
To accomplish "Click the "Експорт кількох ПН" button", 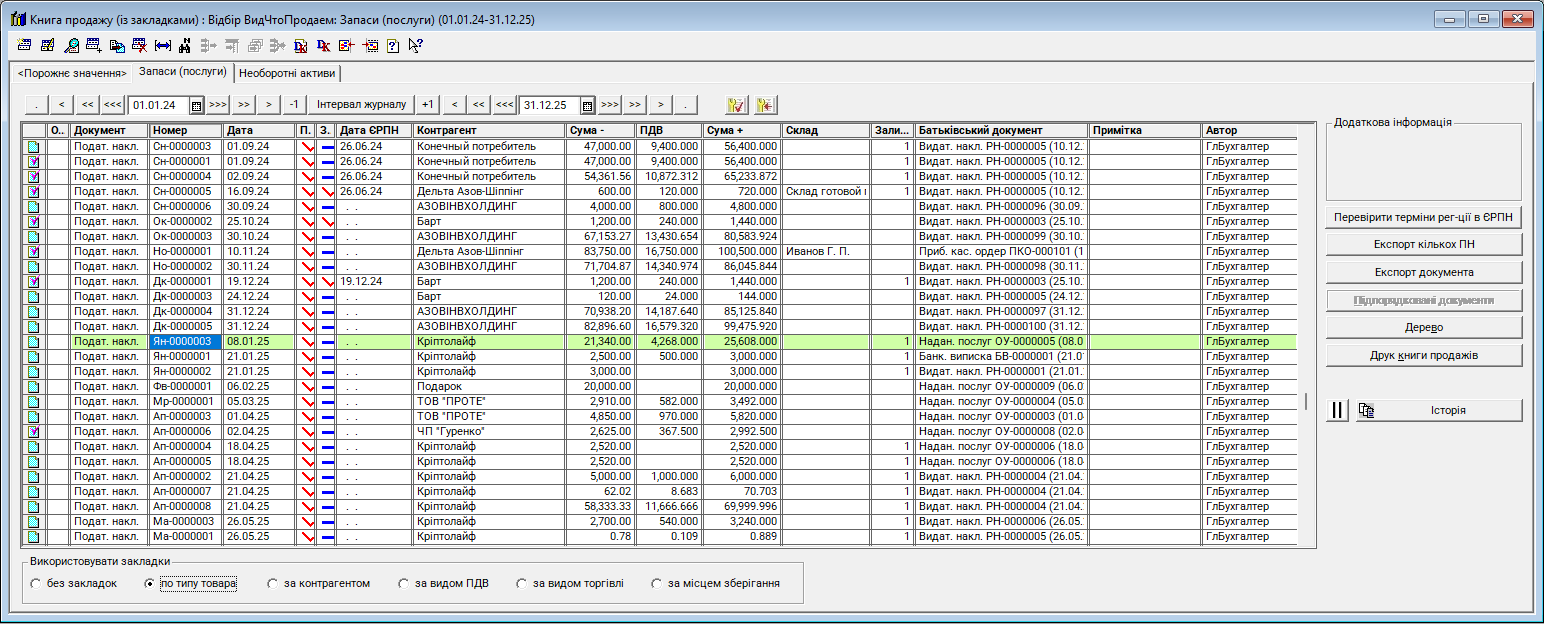I will [1423, 244].
